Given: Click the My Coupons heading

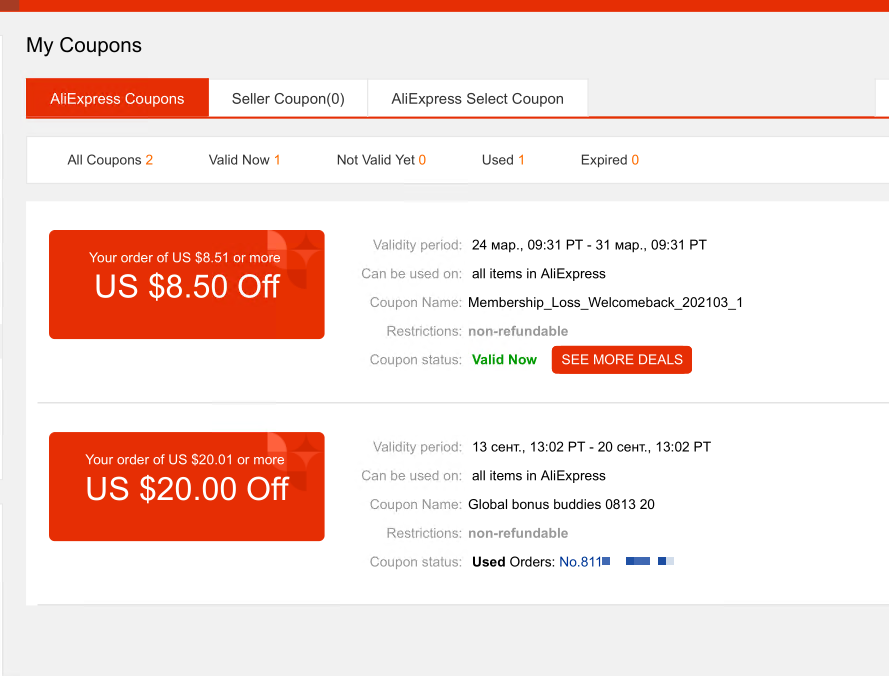Looking at the screenshot, I should (x=84, y=45).
